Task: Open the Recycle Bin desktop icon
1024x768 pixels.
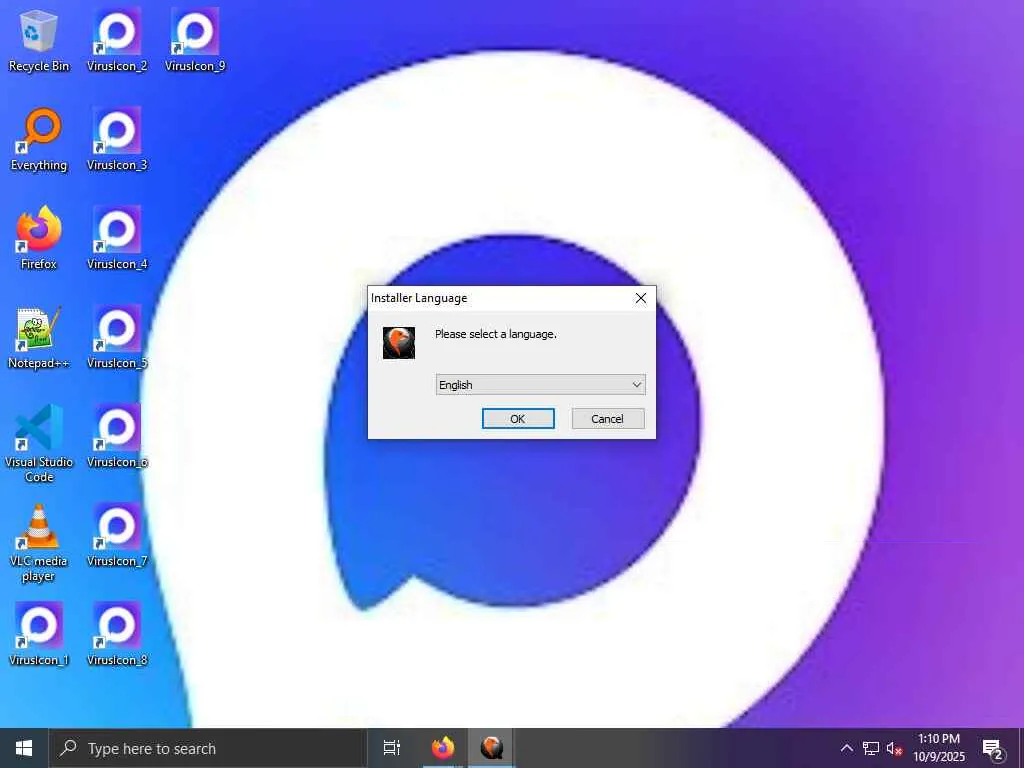Action: pyautogui.click(x=39, y=40)
